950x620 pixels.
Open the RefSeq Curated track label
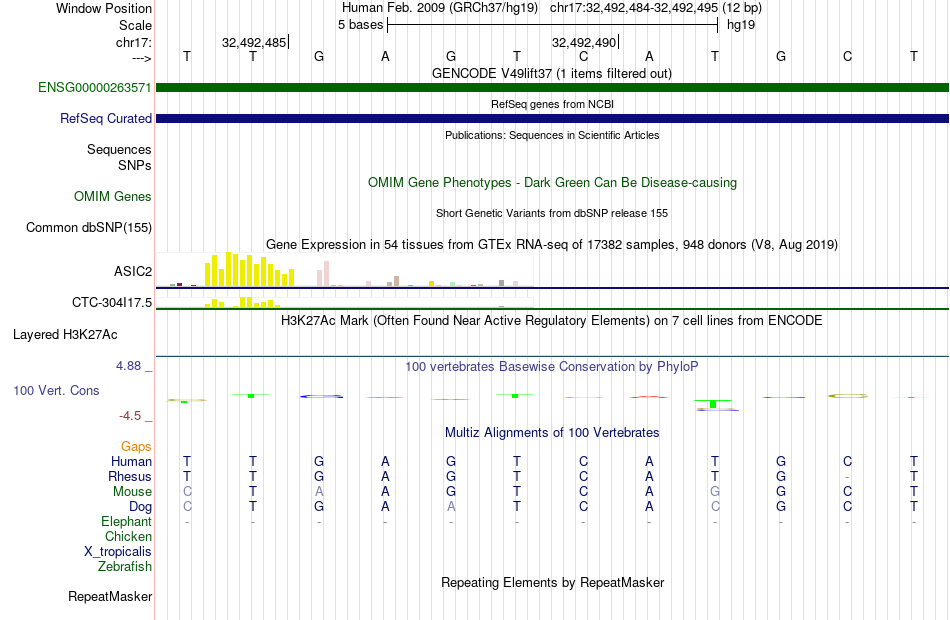[x=105, y=118]
